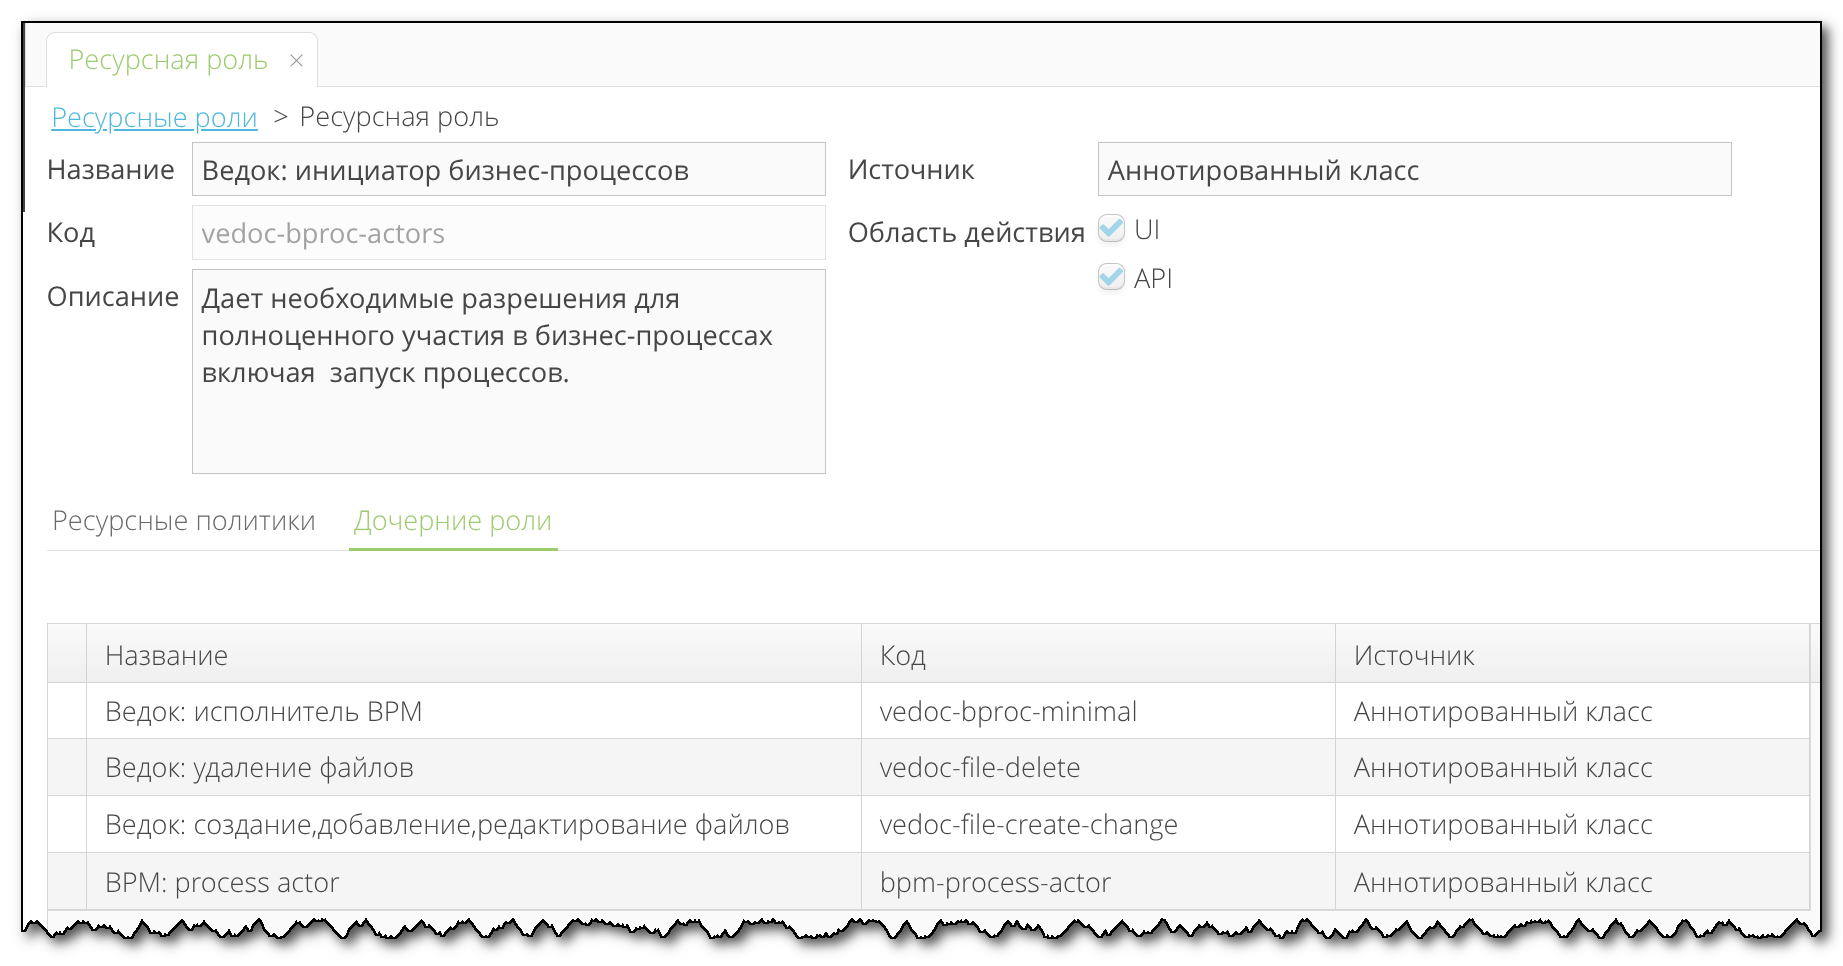Close the Ресурсная роль tab
Image resolution: width=1843 pixels, height=966 pixels.
click(296, 61)
